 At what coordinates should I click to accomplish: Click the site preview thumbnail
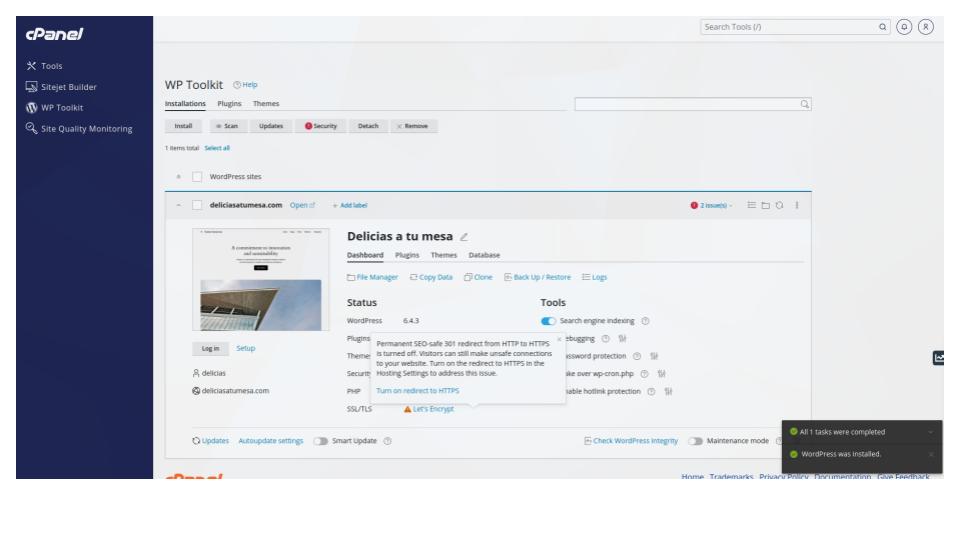(261, 280)
